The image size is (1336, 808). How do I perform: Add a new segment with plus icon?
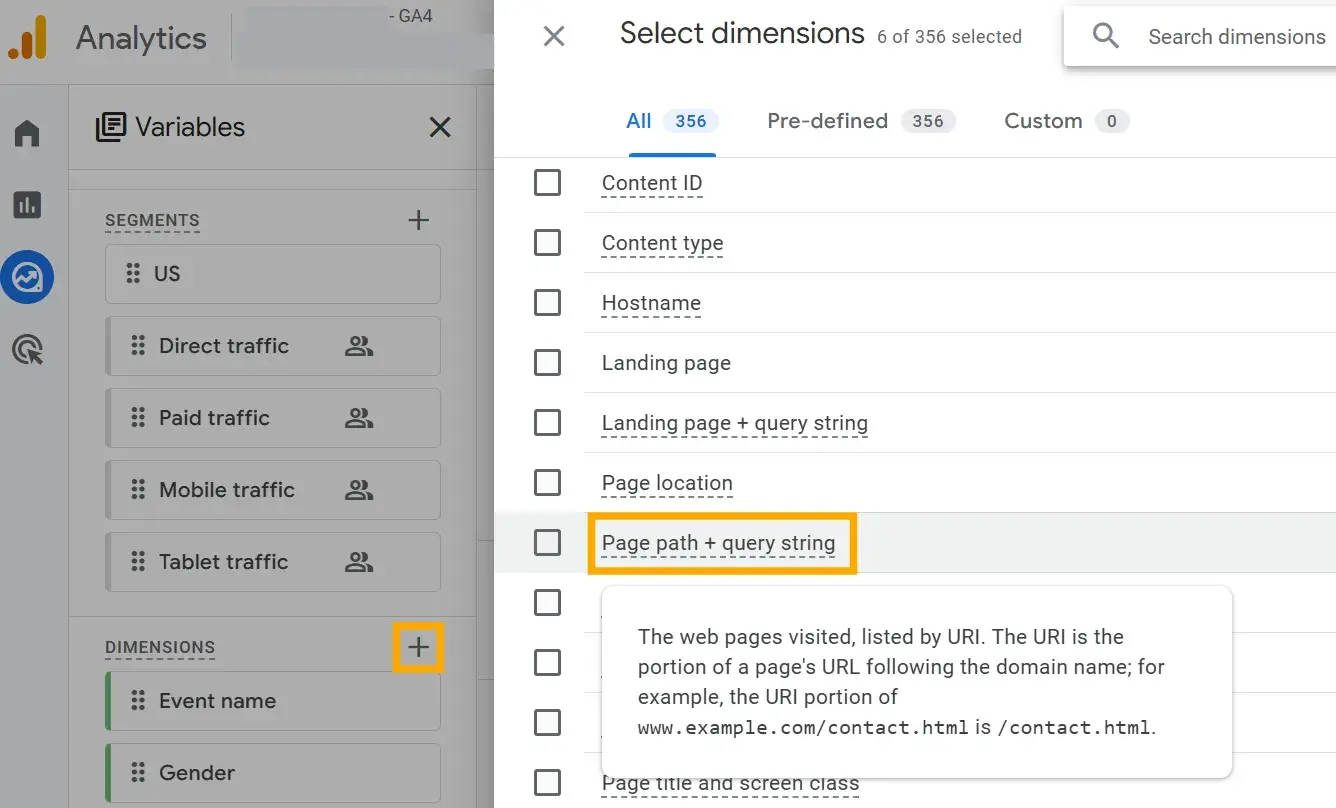click(x=418, y=220)
